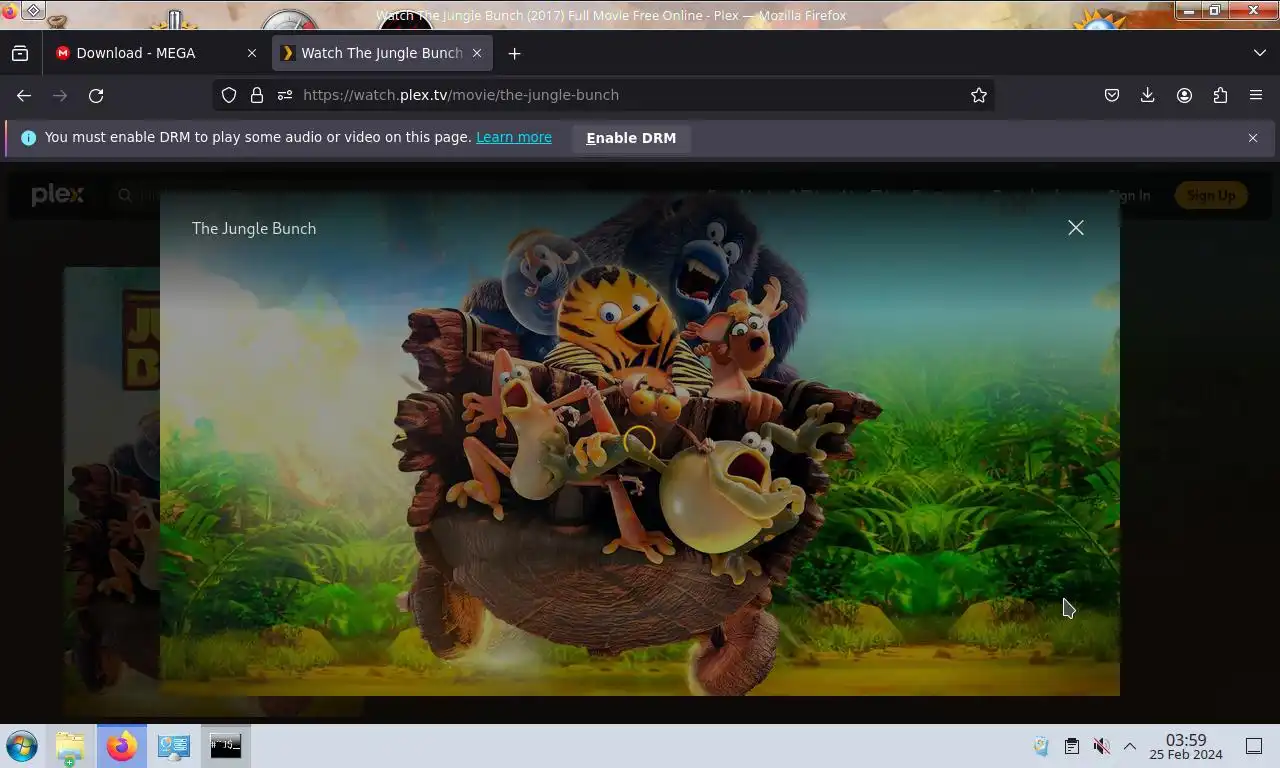Screen dimensions: 1280x768
Task: Bookmark this page with the star icon
Action: click(979, 95)
